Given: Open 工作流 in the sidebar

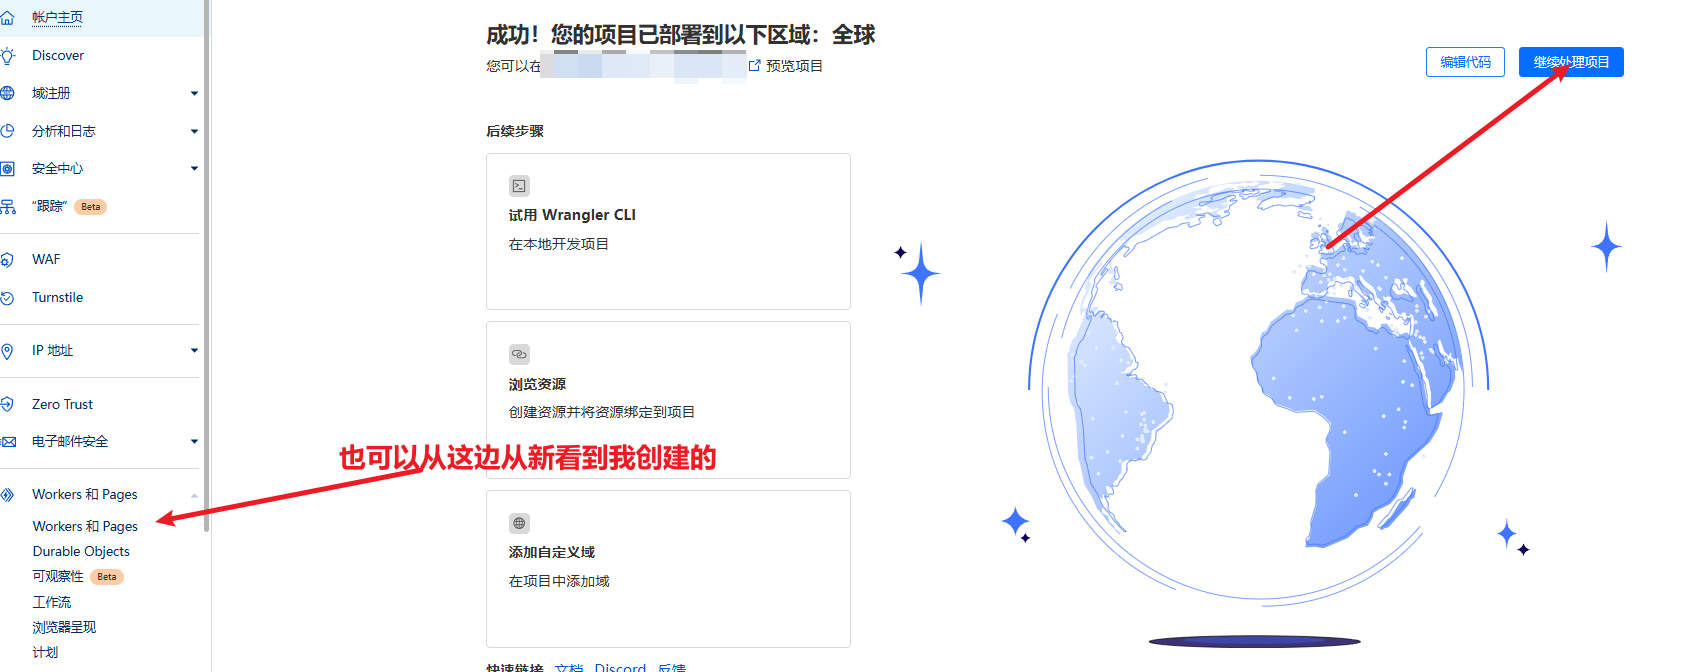Looking at the screenshot, I should pos(52,602).
